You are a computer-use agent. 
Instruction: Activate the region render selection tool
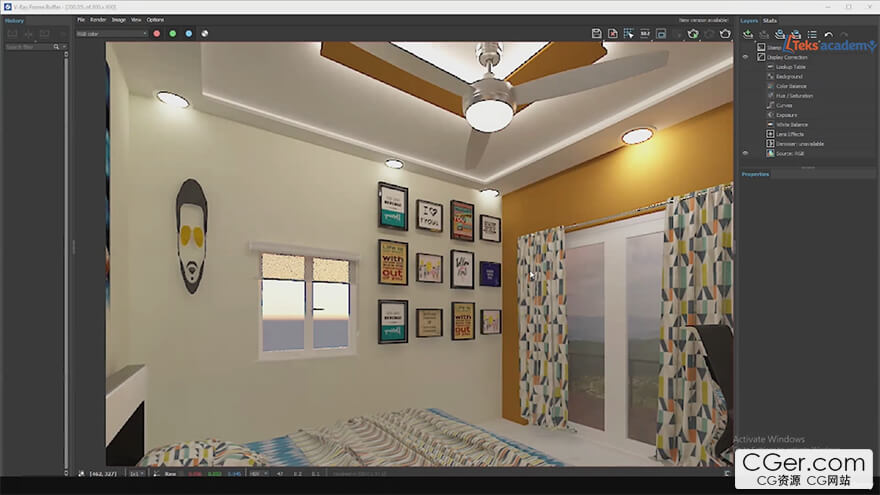click(x=628, y=33)
